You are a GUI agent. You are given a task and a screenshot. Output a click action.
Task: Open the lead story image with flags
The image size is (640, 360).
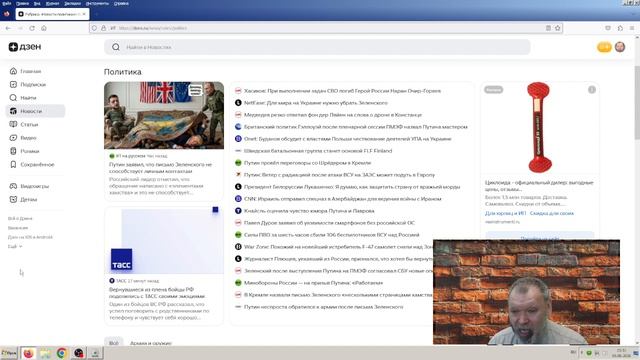(164, 116)
